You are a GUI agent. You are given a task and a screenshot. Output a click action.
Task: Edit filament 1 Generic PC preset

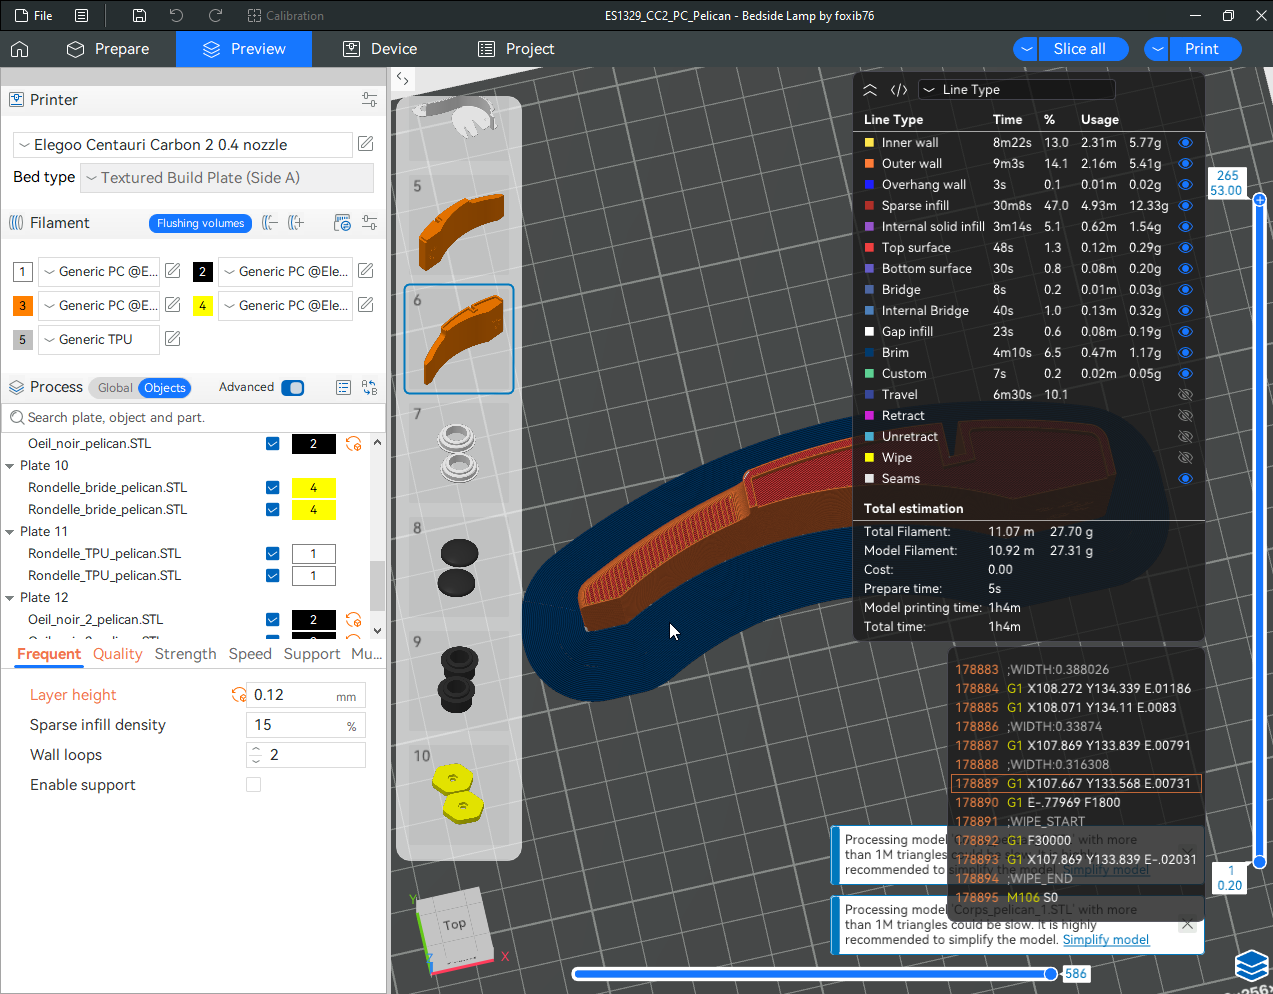173,271
